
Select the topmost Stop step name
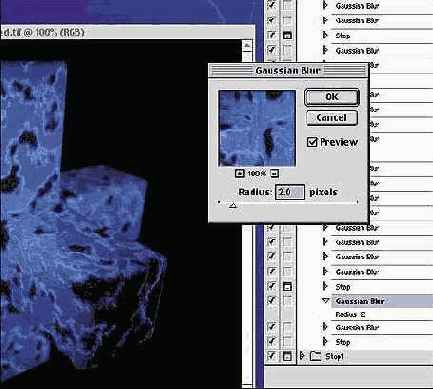pos(343,35)
